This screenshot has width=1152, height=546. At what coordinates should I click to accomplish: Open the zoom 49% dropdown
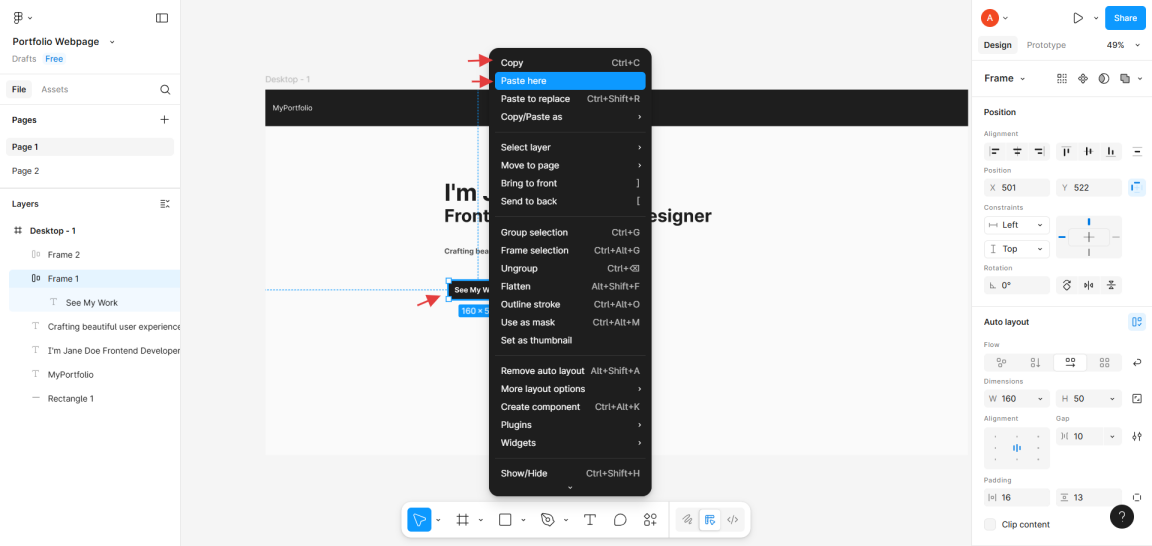coord(1121,45)
